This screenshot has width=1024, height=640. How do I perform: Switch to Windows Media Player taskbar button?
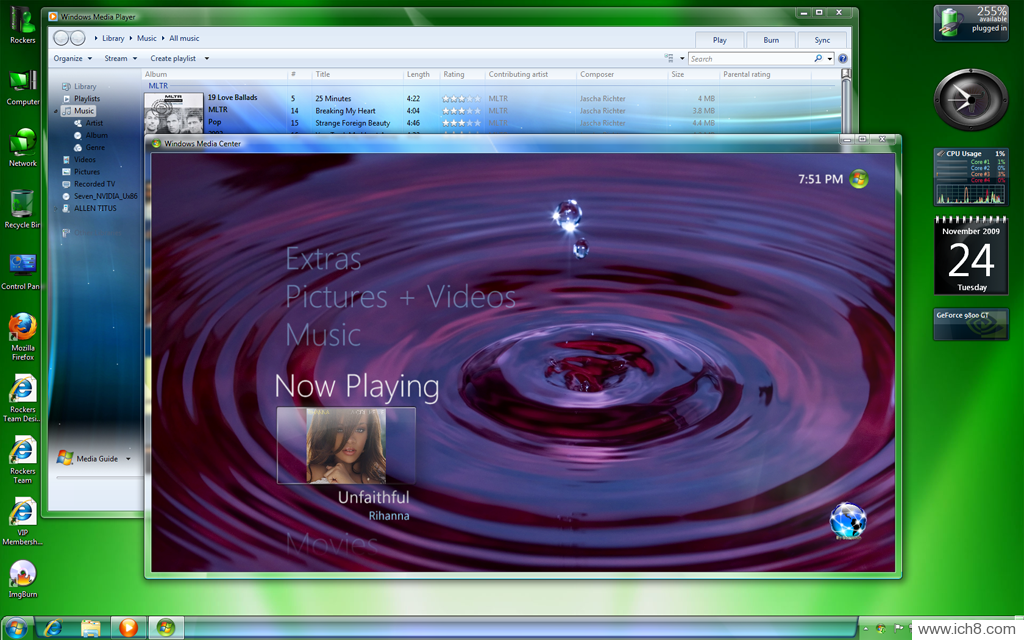(129, 628)
